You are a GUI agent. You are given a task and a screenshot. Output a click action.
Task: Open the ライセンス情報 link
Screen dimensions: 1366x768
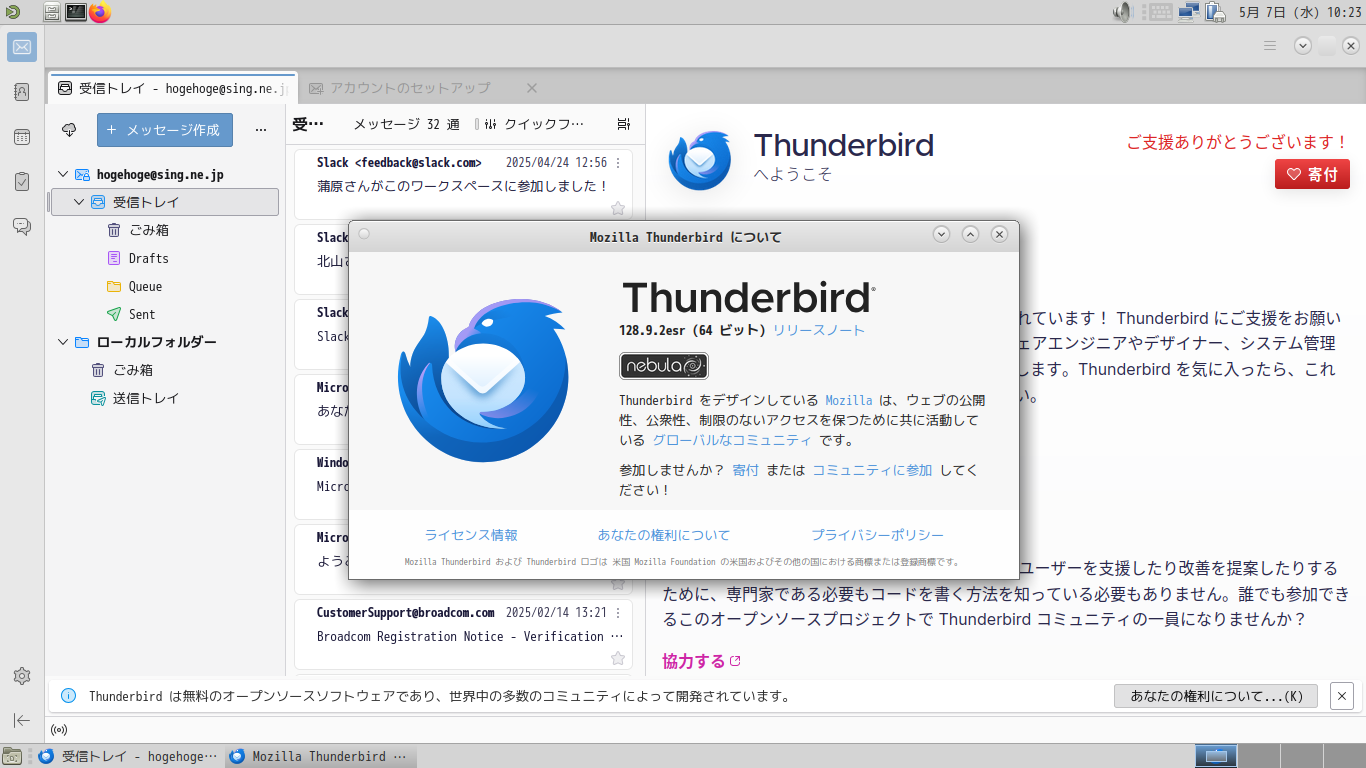471,535
